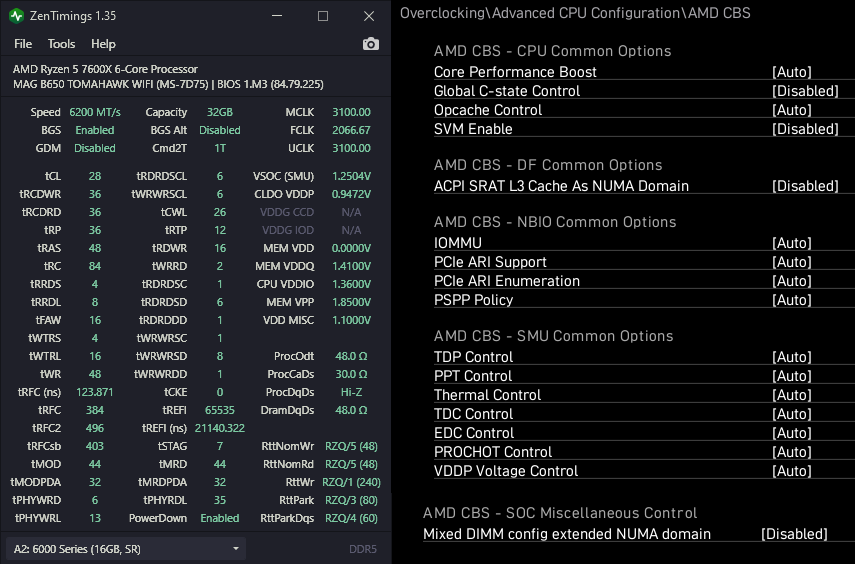Maximize the ZenTimings window

click(x=323, y=16)
